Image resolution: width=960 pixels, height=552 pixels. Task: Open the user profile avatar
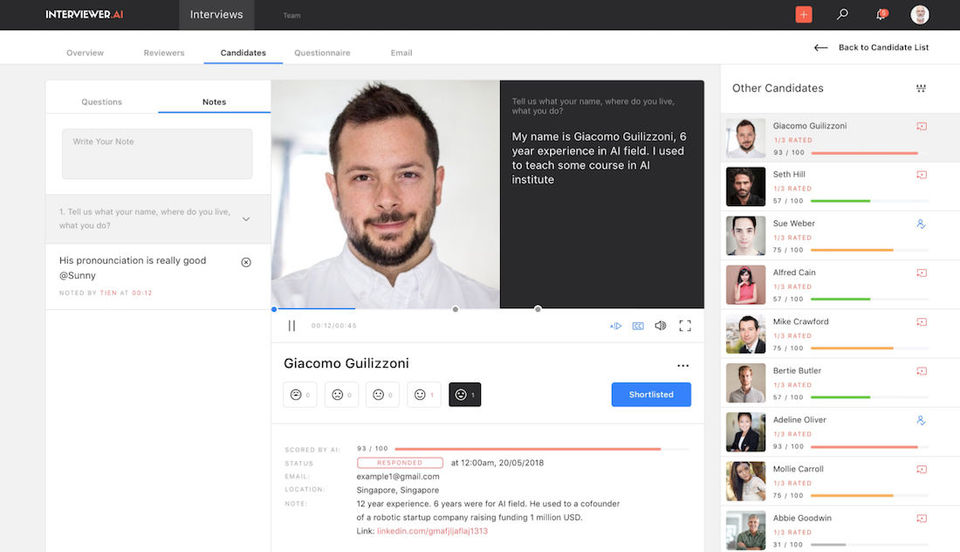(920, 14)
